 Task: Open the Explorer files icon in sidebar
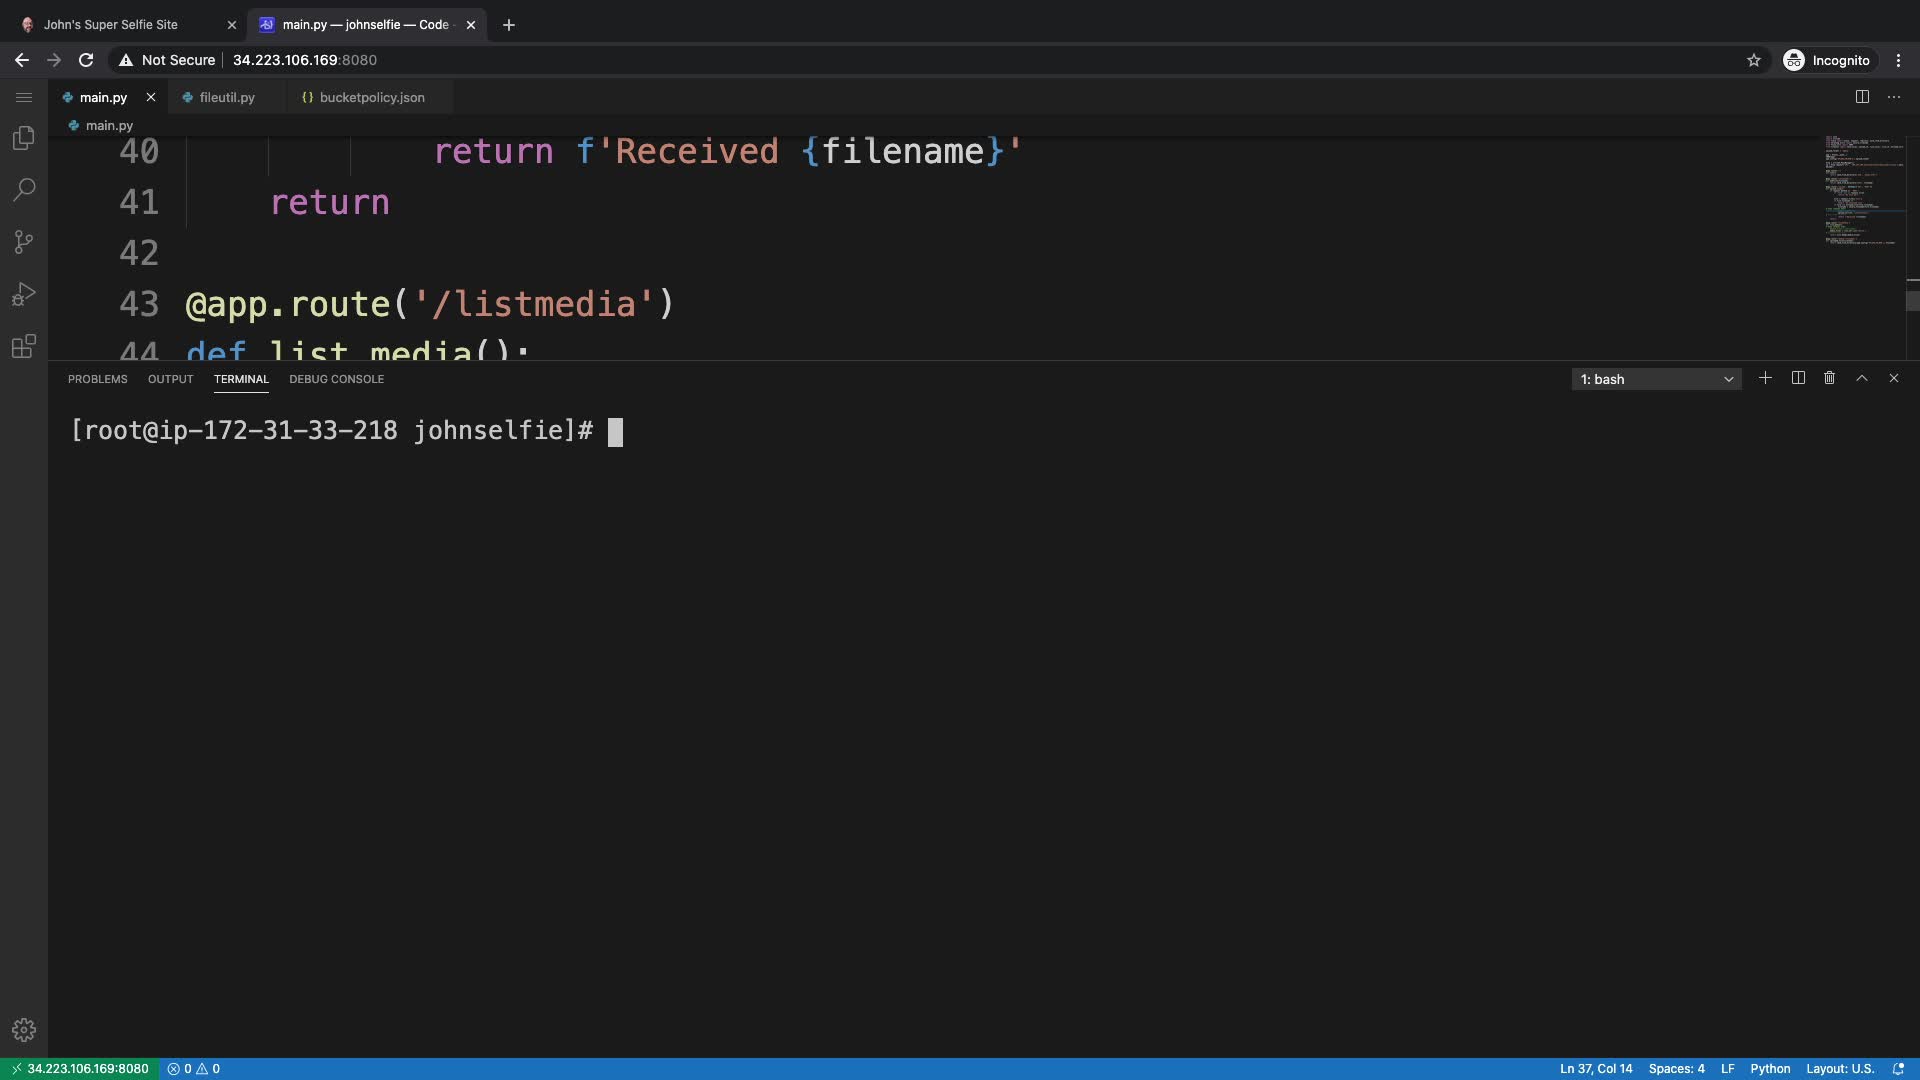tap(24, 138)
